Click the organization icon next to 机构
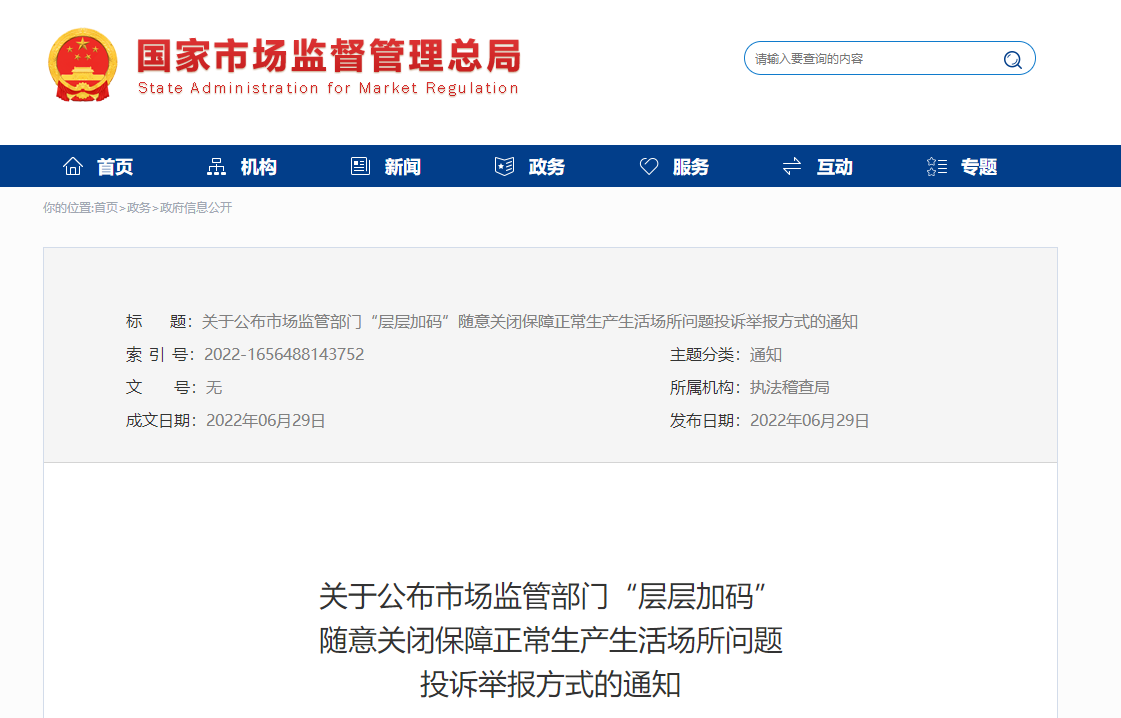Image resolution: width=1121 pixels, height=718 pixels. click(x=216, y=166)
